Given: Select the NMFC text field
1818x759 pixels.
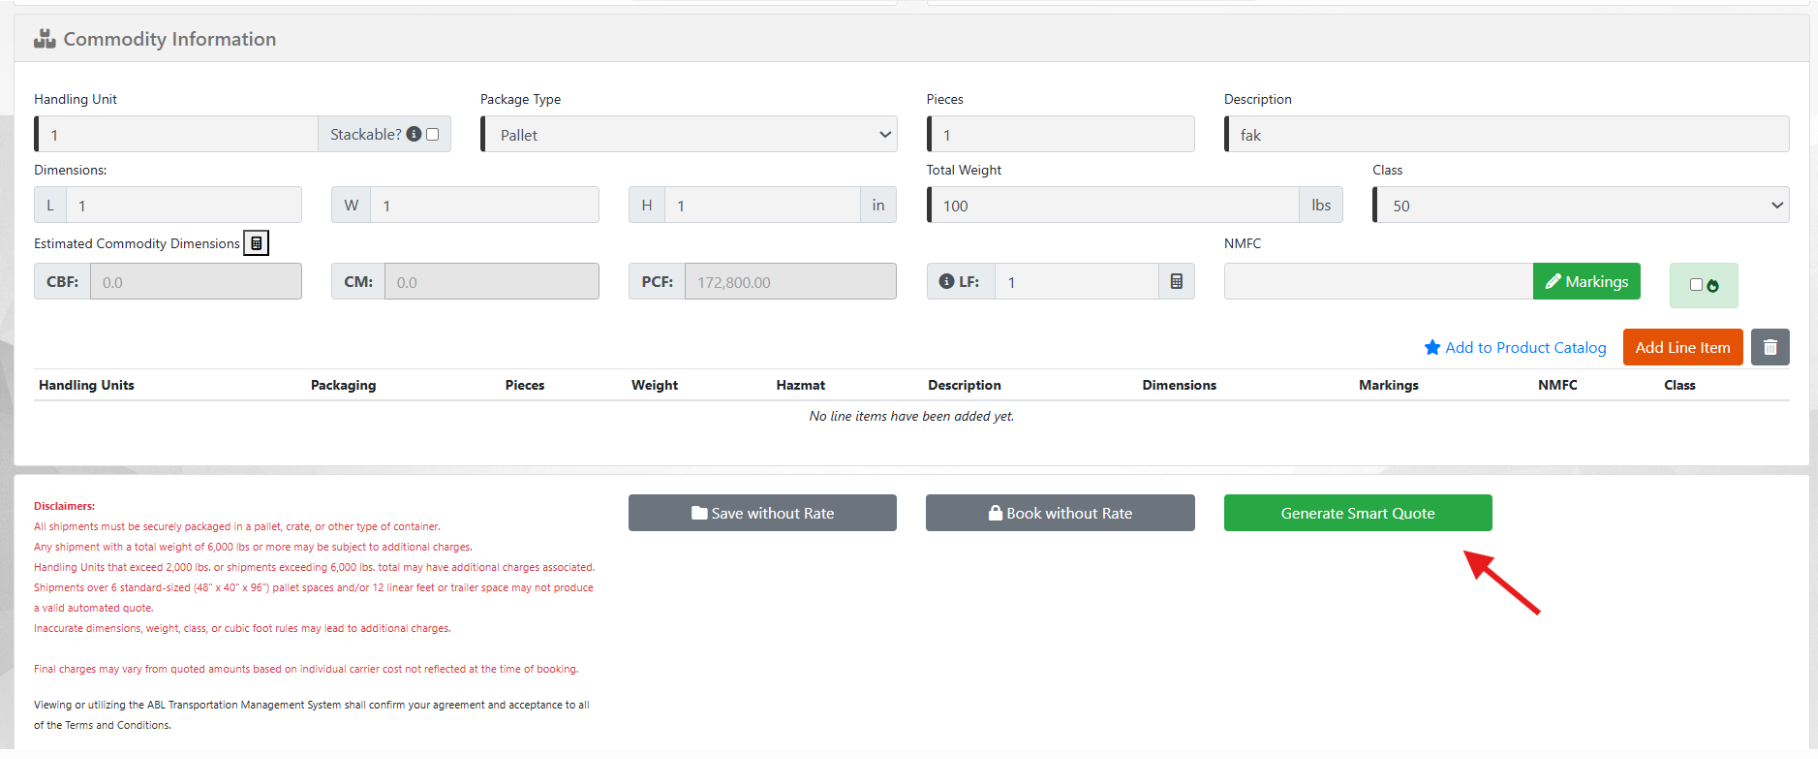Looking at the screenshot, I should pyautogui.click(x=1377, y=282).
